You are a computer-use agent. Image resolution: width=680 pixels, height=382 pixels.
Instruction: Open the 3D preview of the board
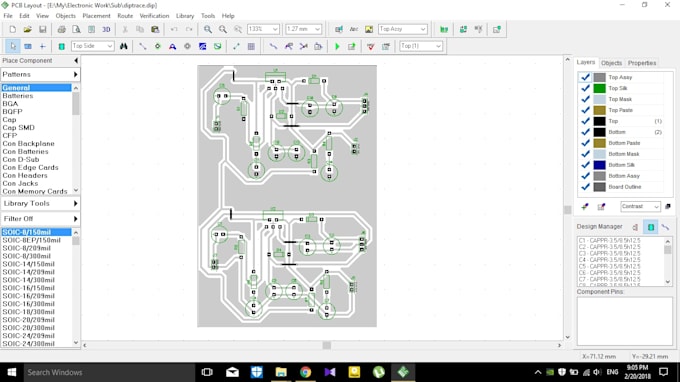point(106,29)
